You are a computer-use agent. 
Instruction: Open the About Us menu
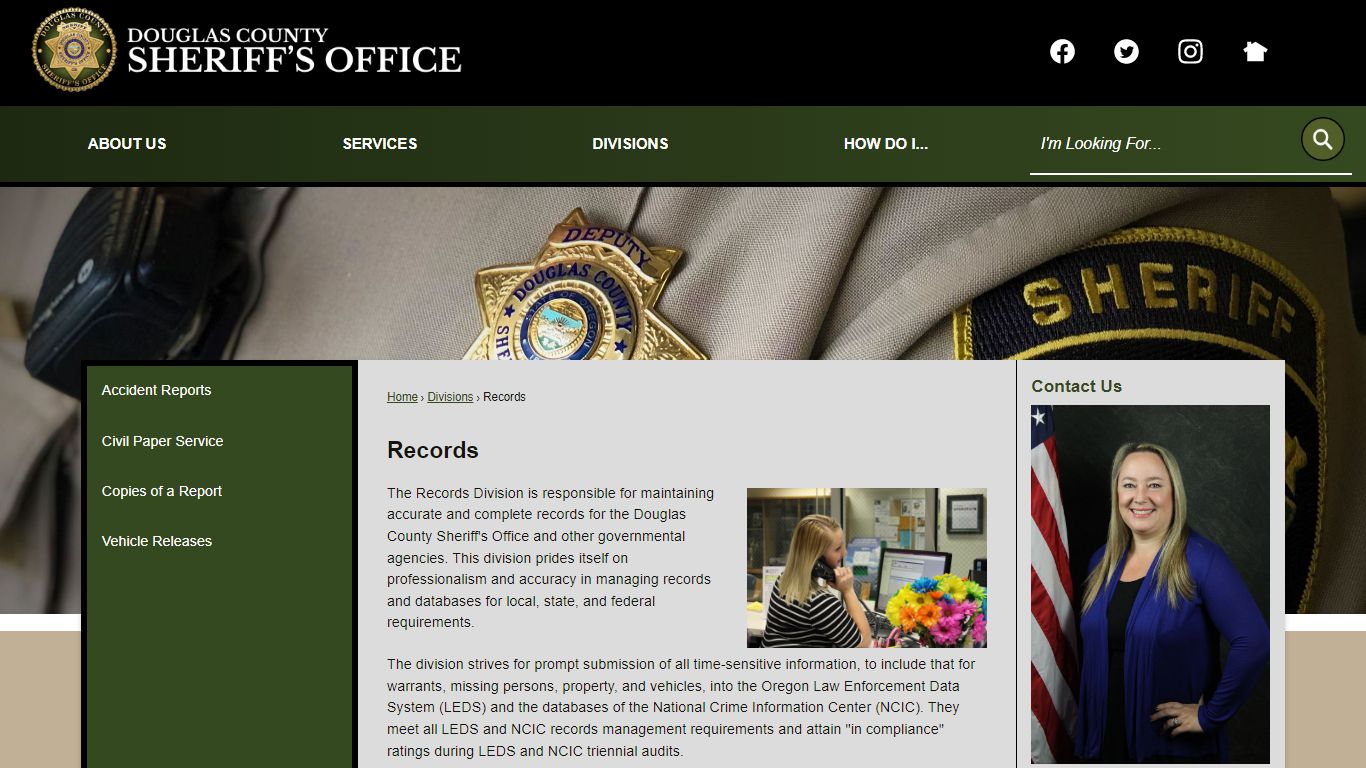(x=127, y=144)
